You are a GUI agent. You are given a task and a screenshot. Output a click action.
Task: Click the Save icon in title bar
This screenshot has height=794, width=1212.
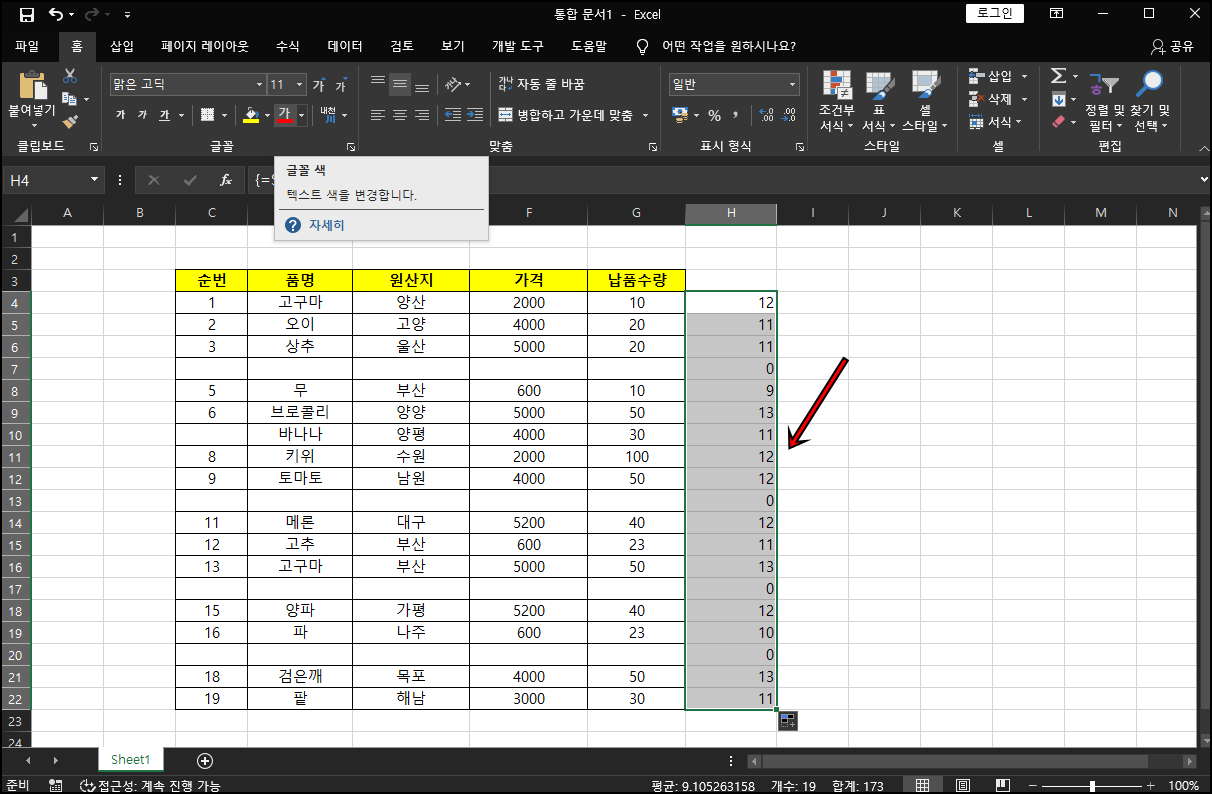click(x=27, y=15)
